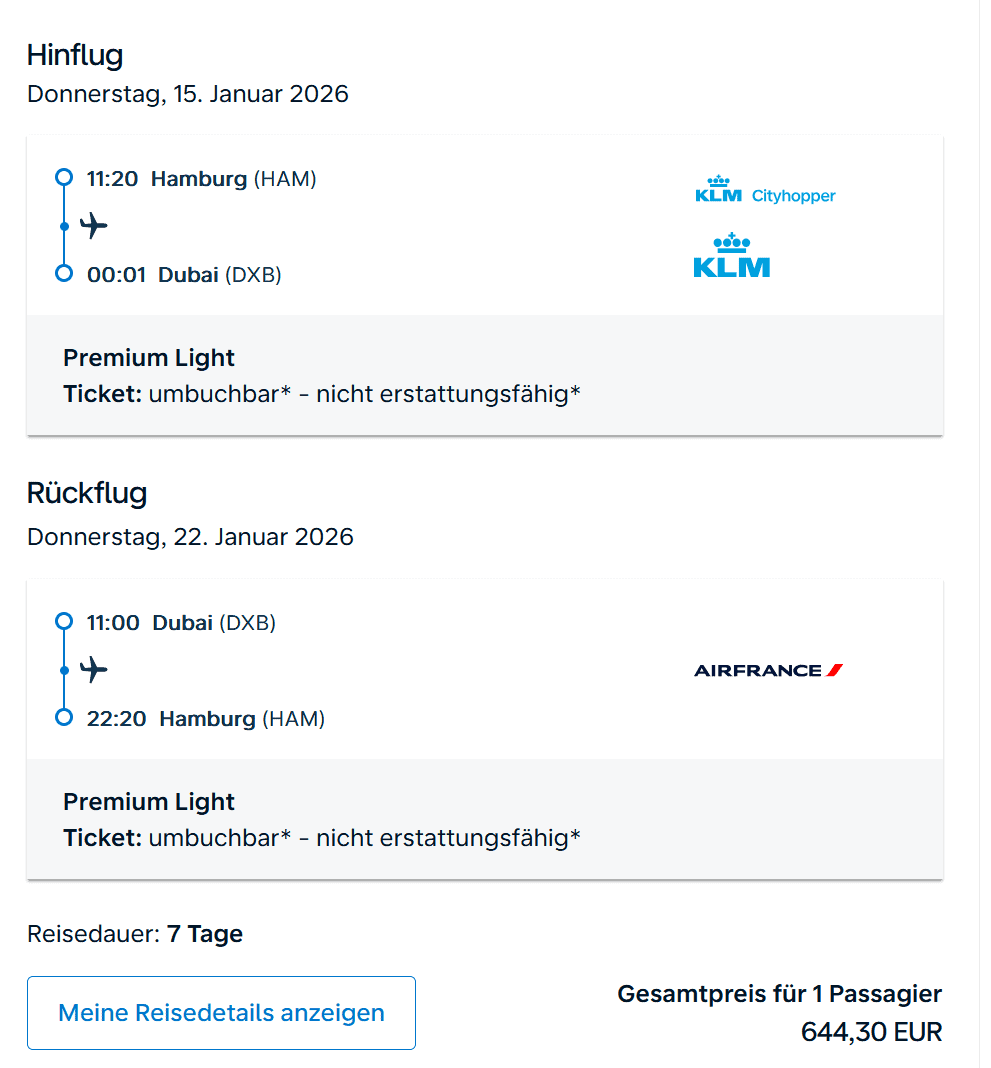Image resolution: width=991 pixels, height=1068 pixels.
Task: Click the 11:20 Hamburg (HAM) departure entry
Action: (201, 179)
